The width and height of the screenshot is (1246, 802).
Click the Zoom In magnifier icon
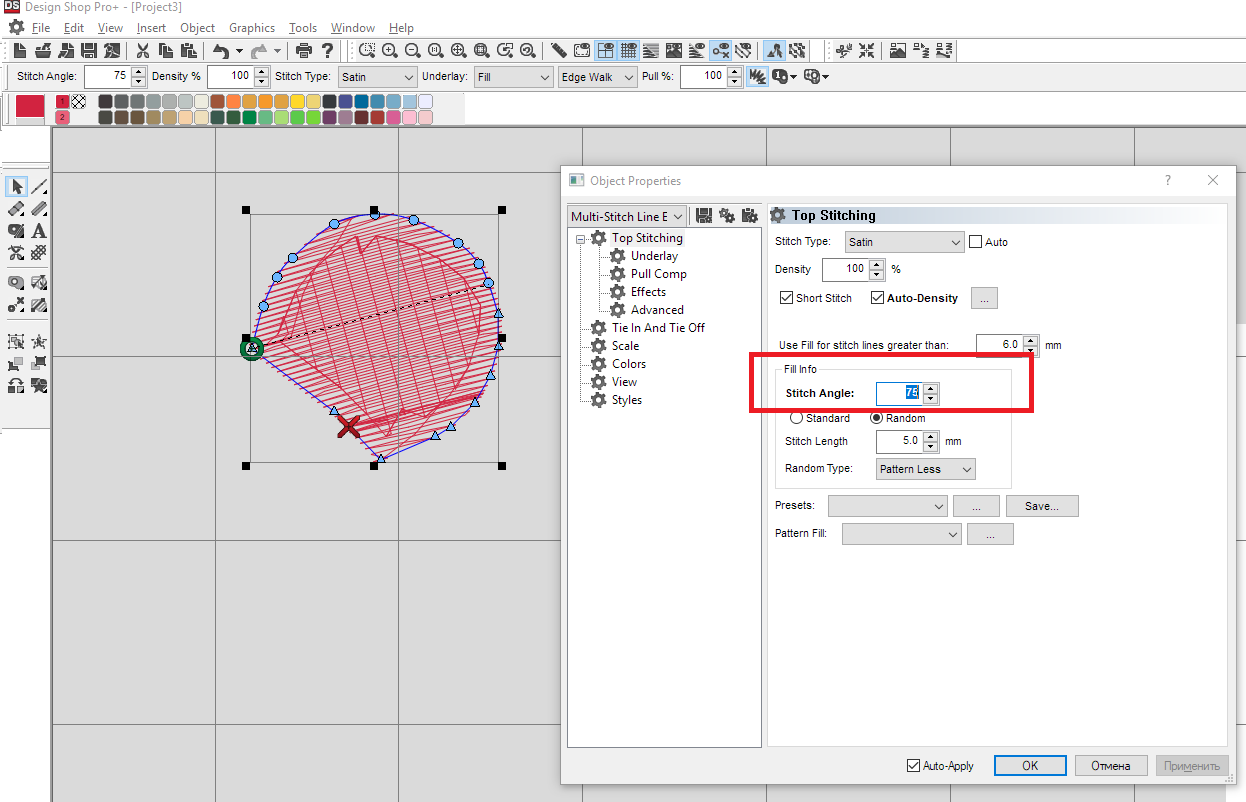(390, 50)
